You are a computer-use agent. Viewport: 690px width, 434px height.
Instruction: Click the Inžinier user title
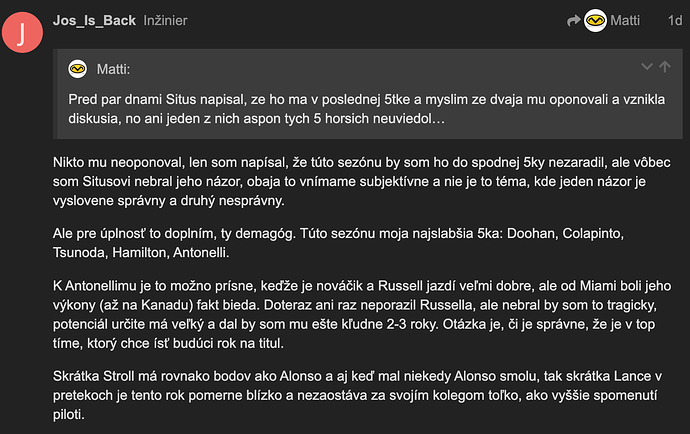click(x=165, y=21)
